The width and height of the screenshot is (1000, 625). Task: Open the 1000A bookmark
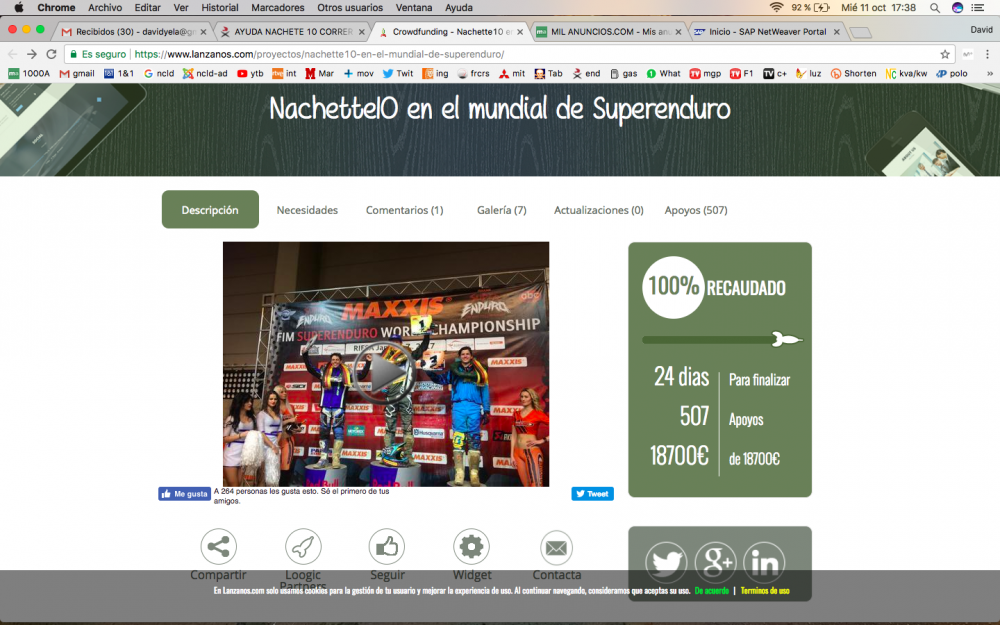pyautogui.click(x=29, y=73)
